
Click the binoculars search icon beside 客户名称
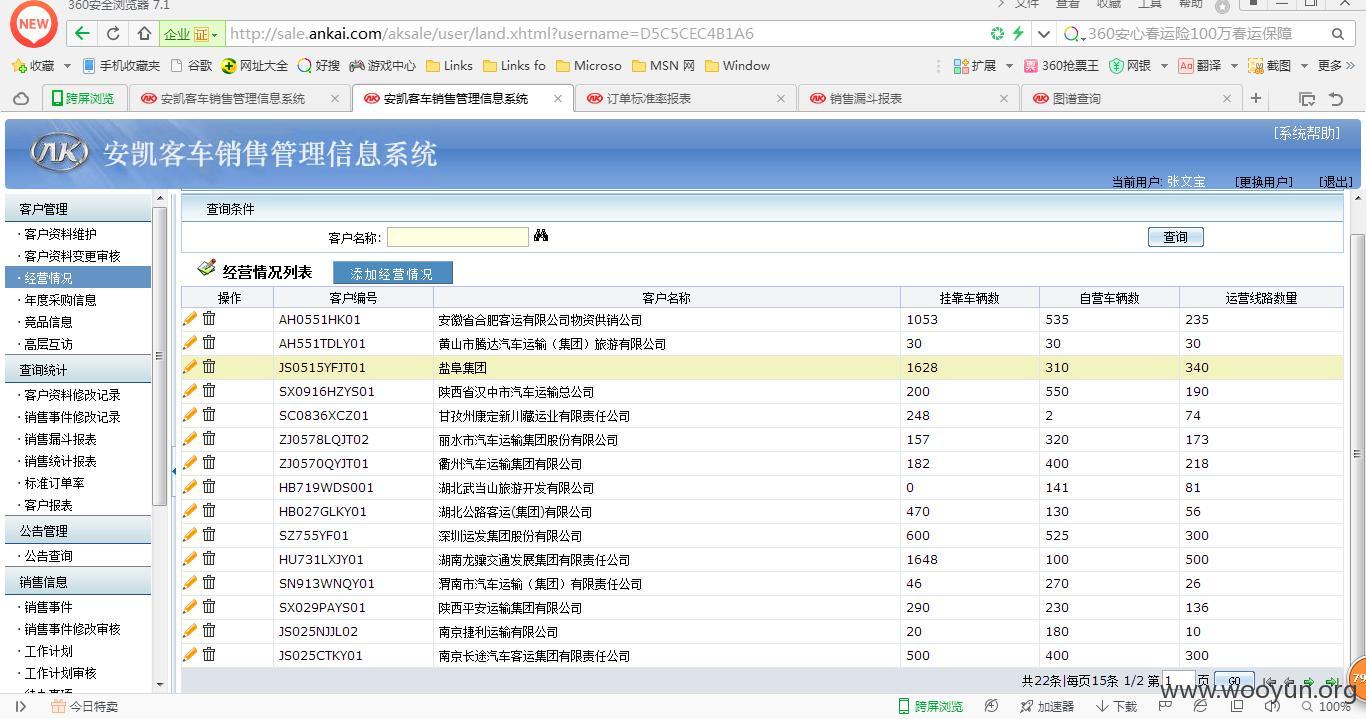pyautogui.click(x=541, y=236)
